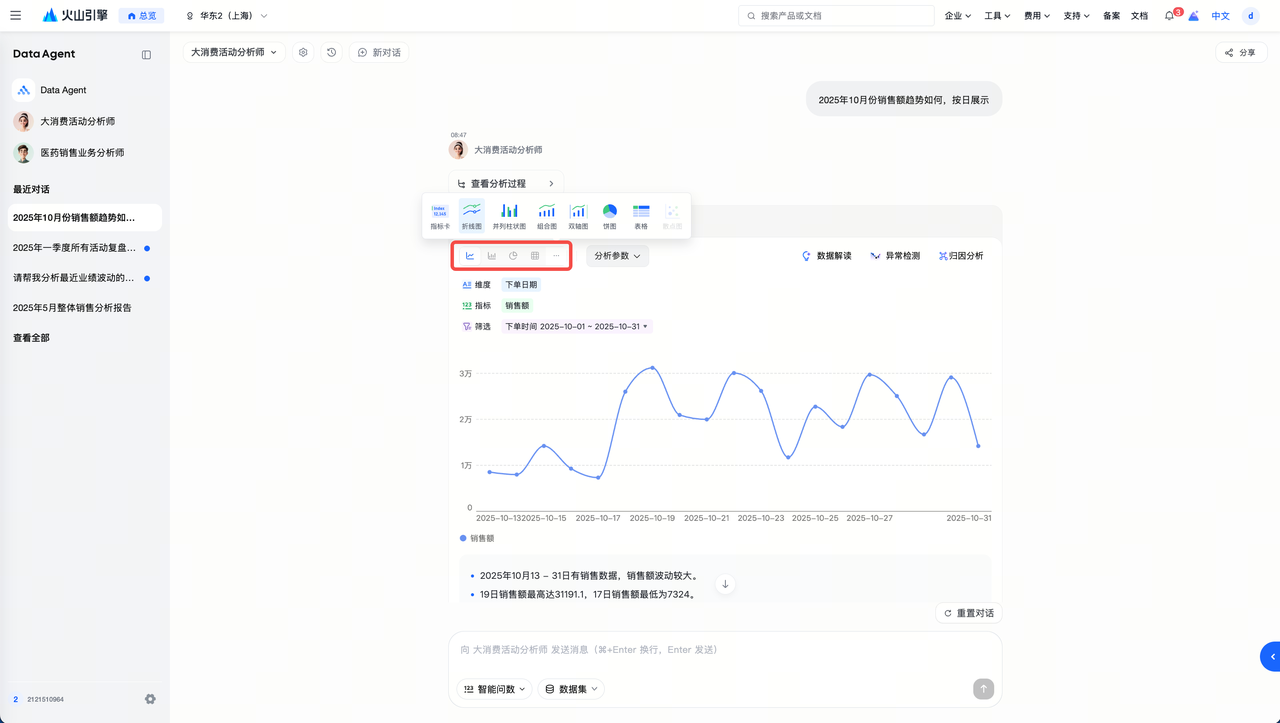Select 大消费活动分析师 in the sidebar

coord(85,121)
